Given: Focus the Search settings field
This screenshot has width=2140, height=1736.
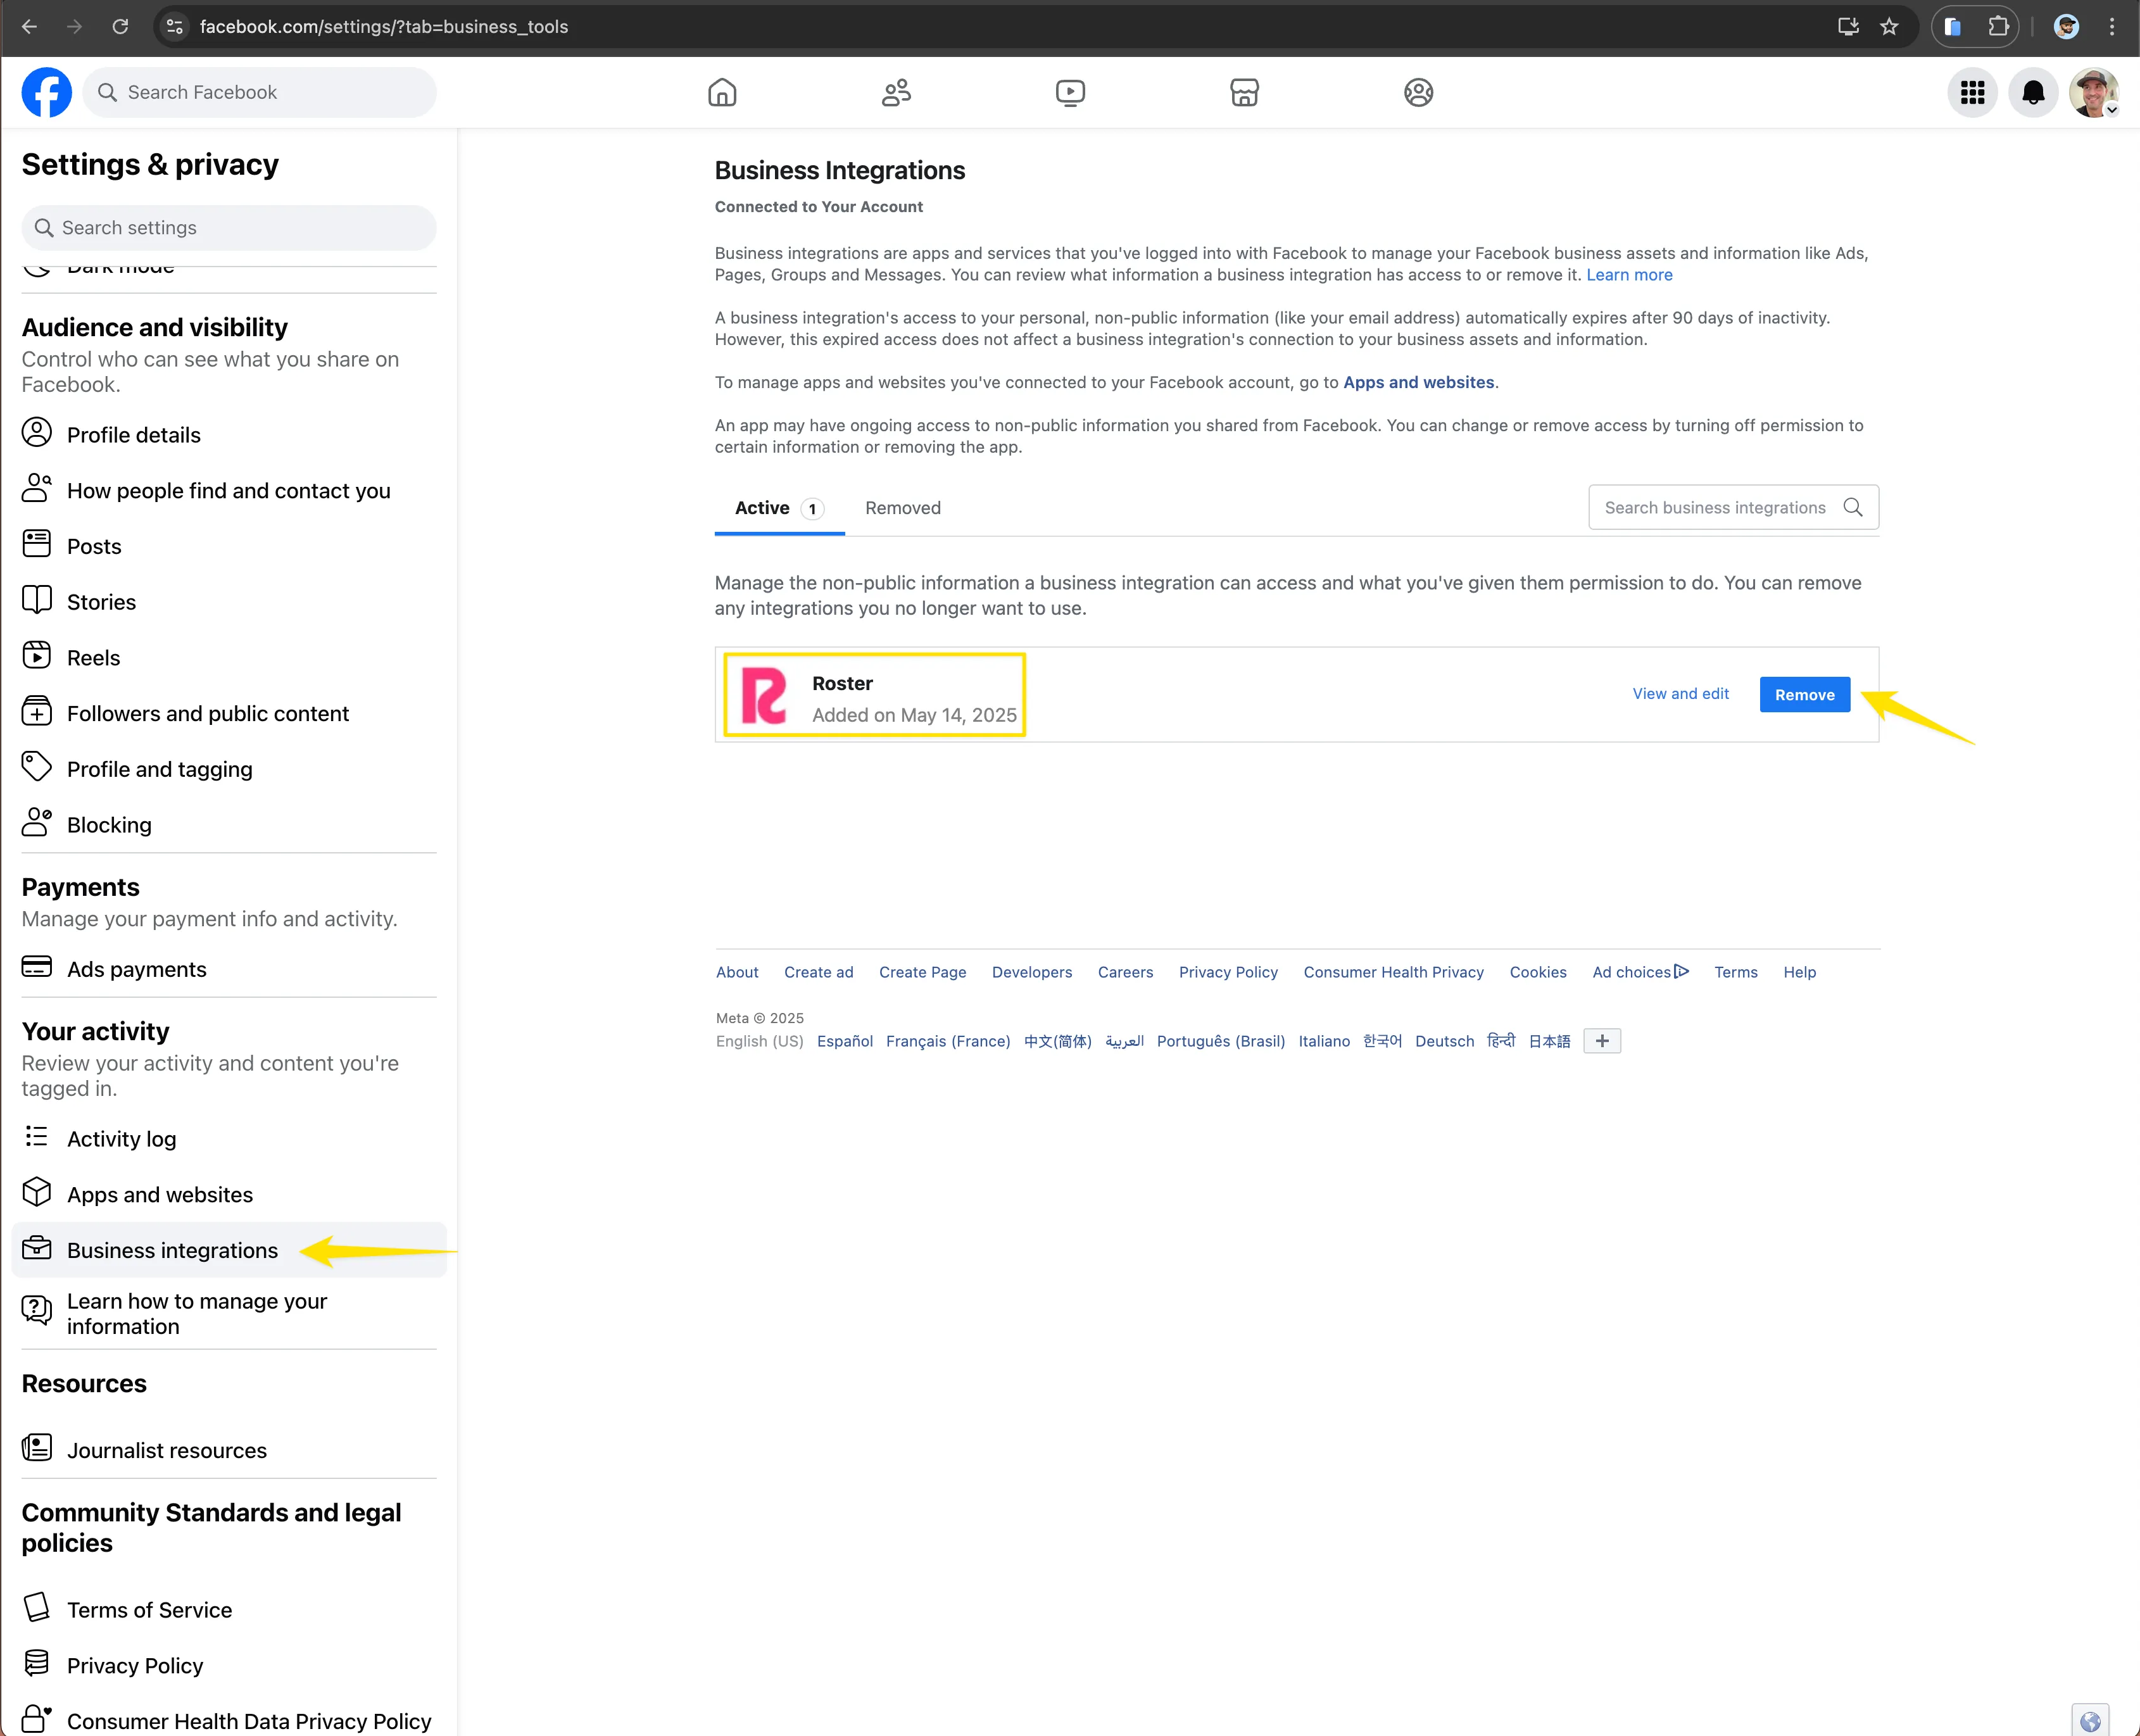Looking at the screenshot, I should pos(229,228).
